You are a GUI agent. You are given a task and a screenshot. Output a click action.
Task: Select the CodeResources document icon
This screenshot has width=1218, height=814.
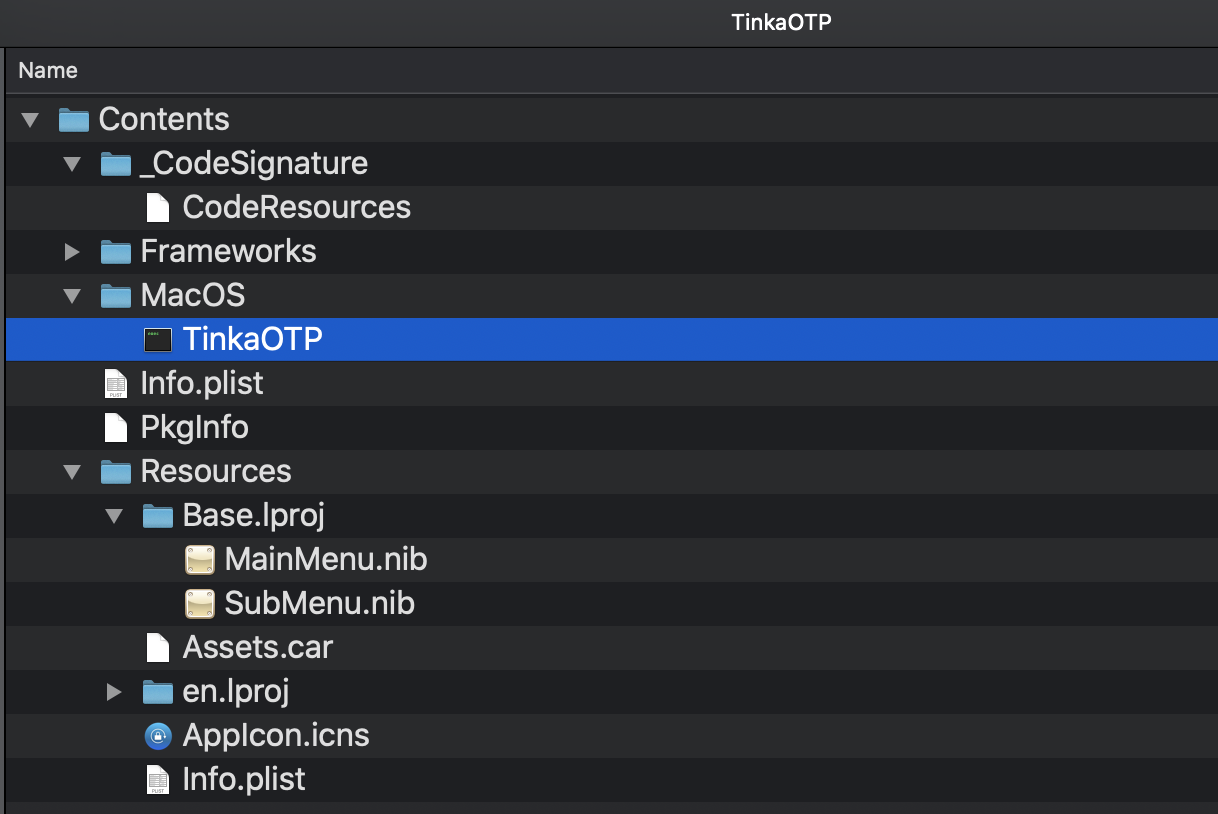click(158, 207)
